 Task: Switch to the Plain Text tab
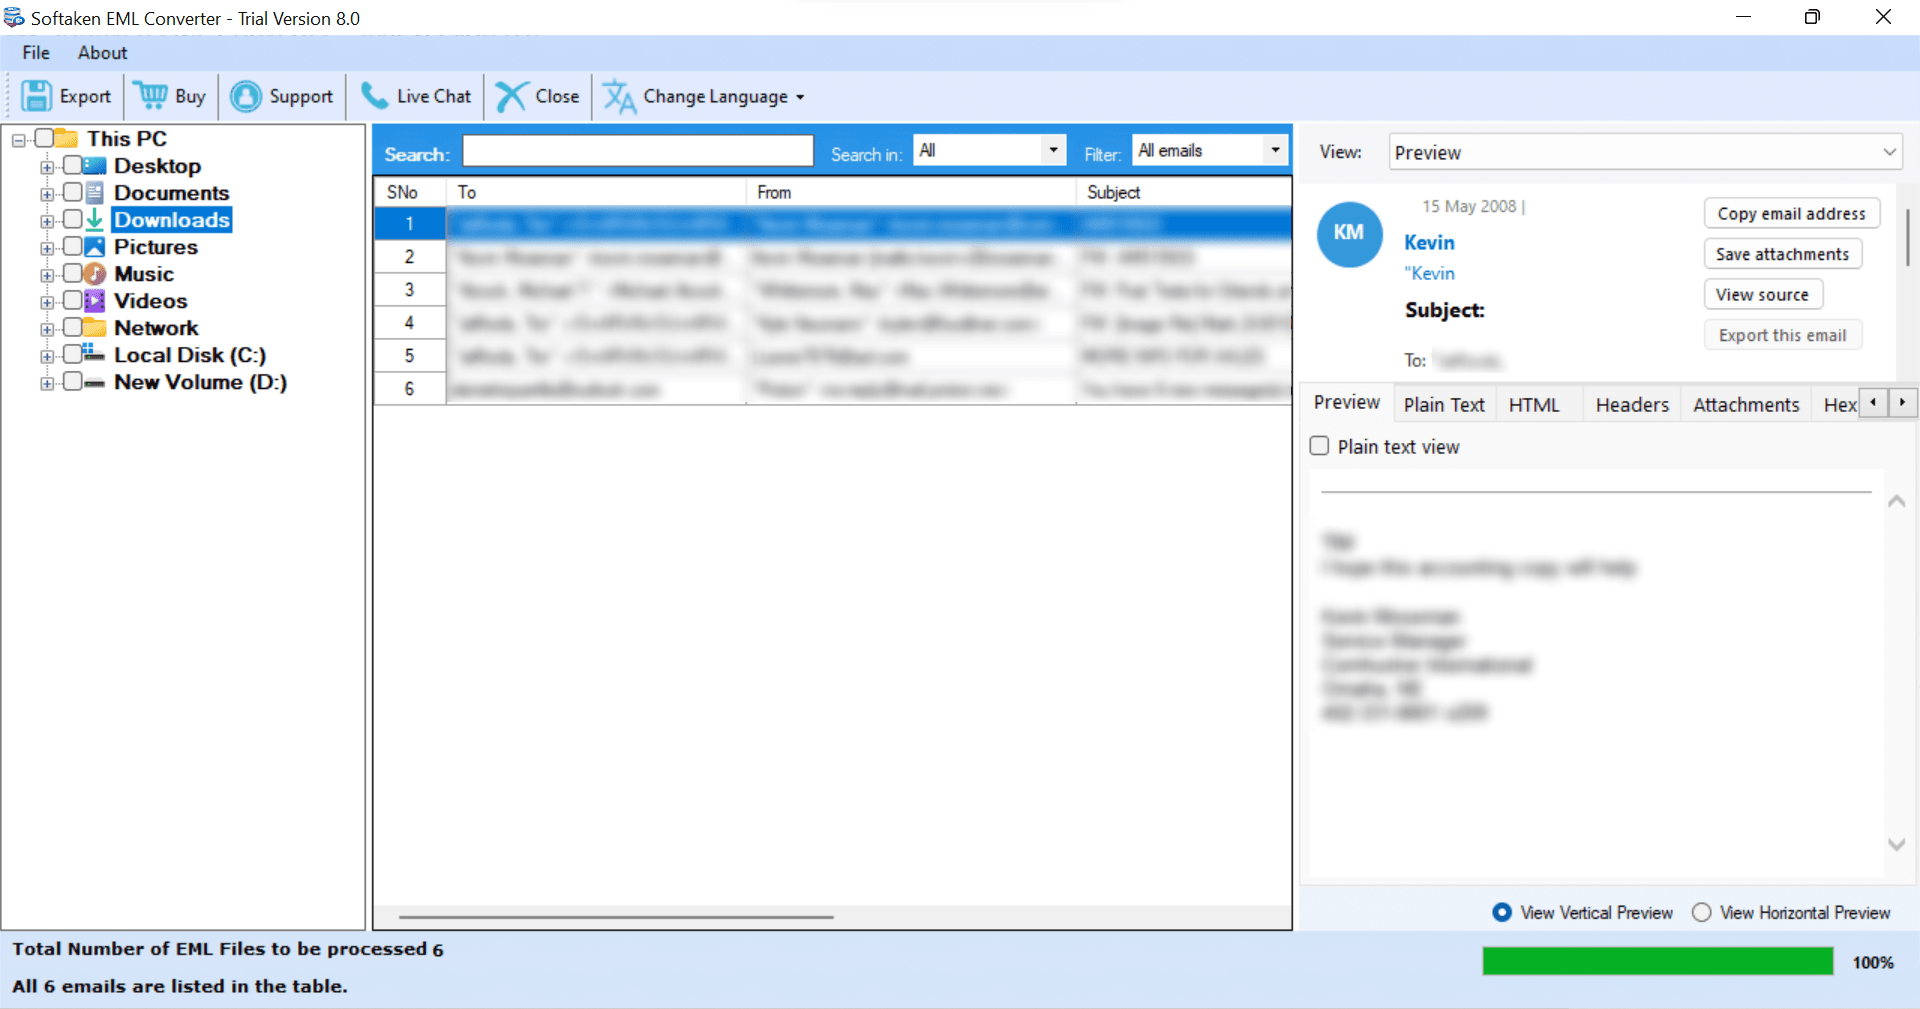(x=1444, y=404)
